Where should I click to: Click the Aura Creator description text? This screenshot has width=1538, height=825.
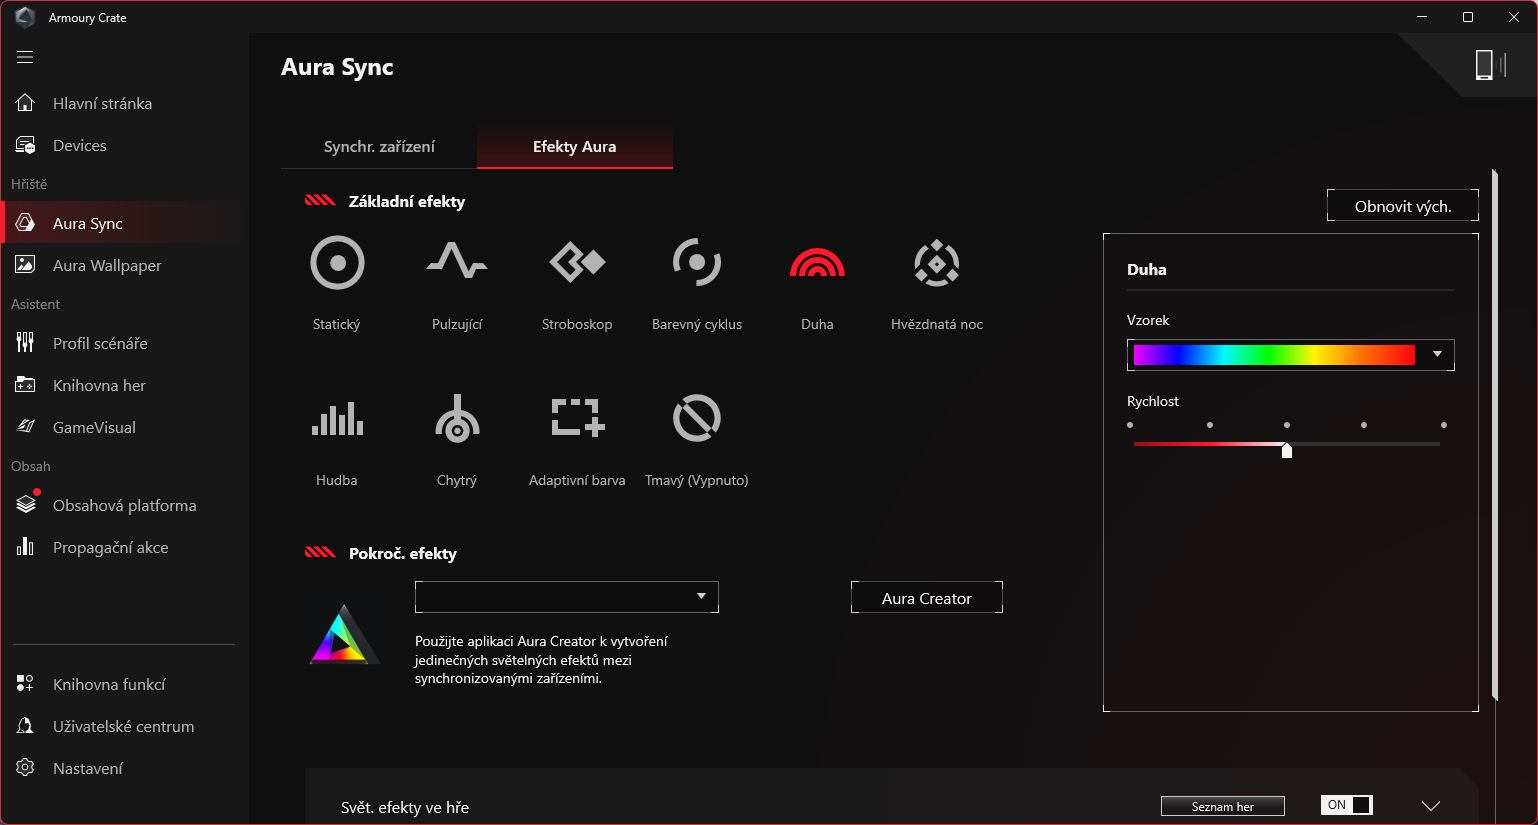click(541, 660)
